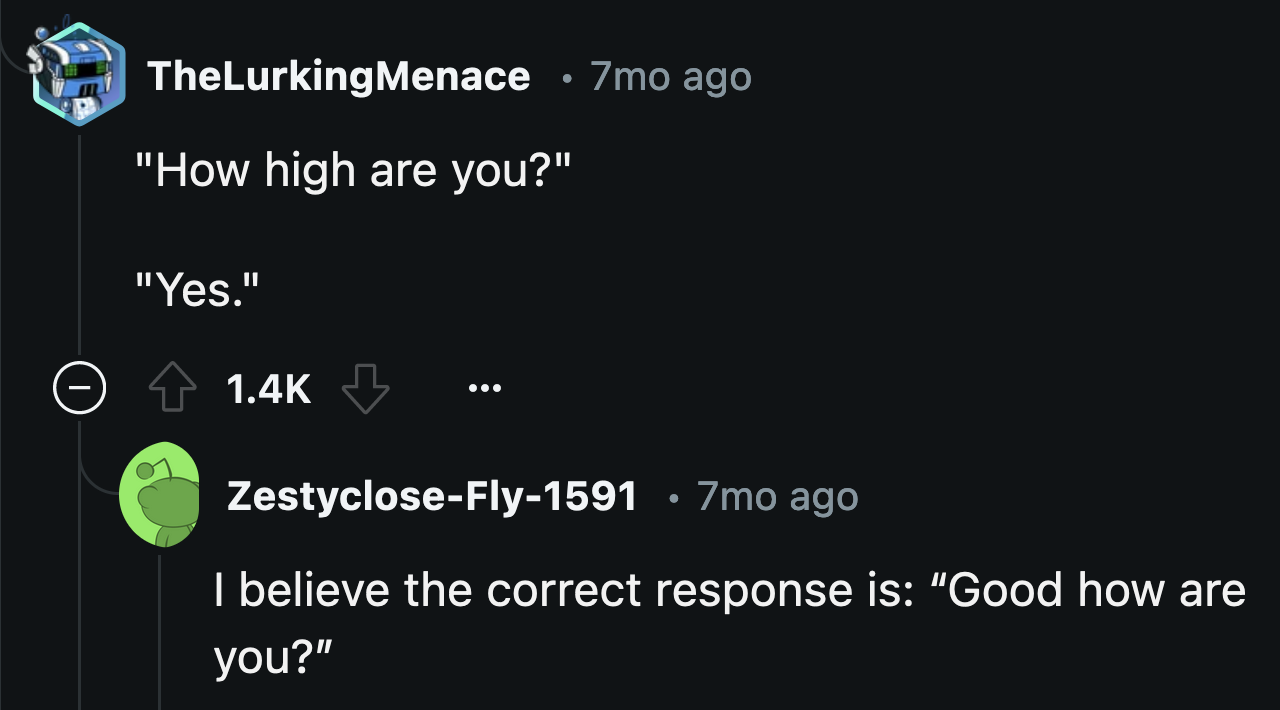
Task: Collapse thread via line below TheLurkingMenace's avatar
Action: point(80,250)
